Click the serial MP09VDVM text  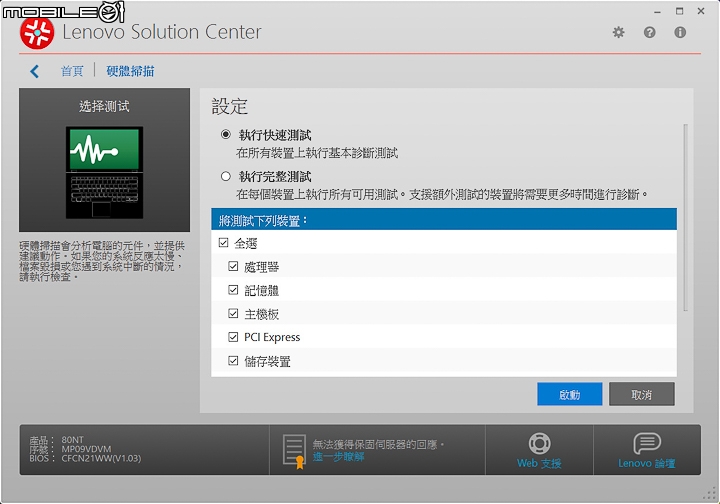tap(86, 449)
